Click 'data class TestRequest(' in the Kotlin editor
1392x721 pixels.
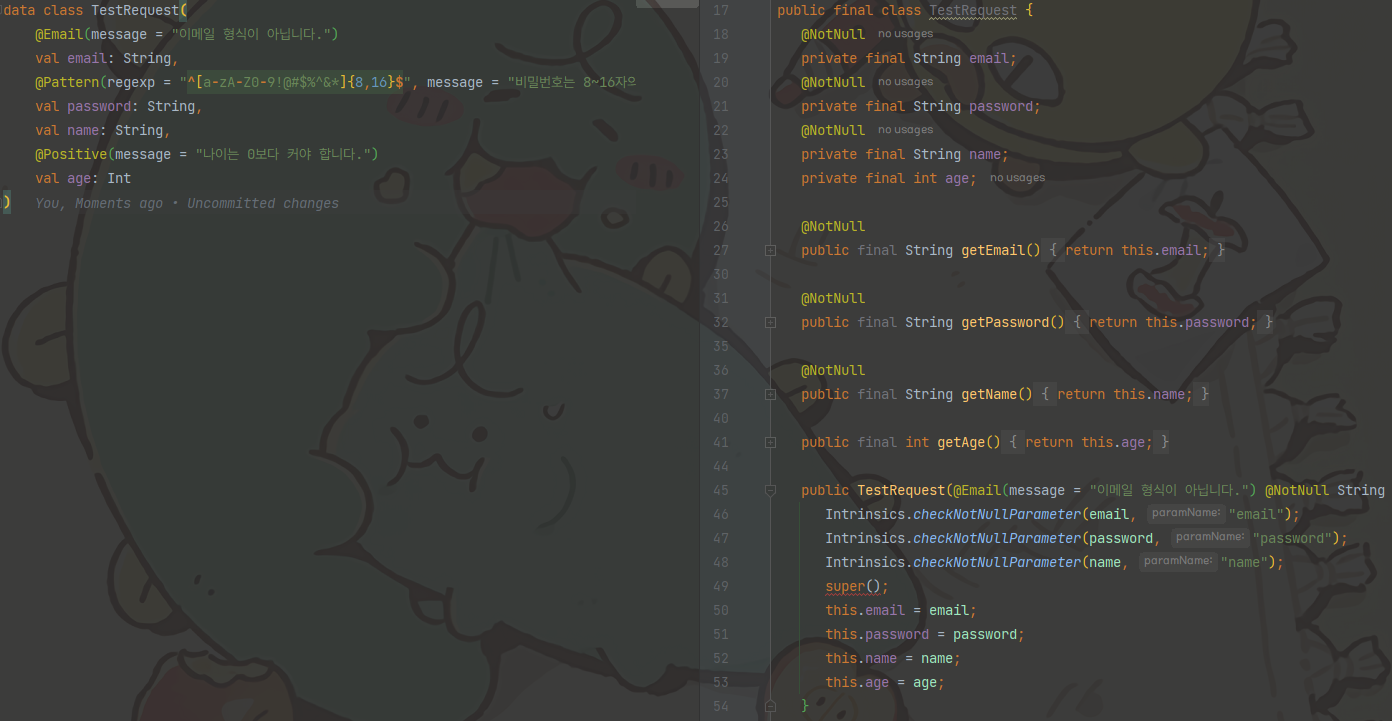[95, 10]
